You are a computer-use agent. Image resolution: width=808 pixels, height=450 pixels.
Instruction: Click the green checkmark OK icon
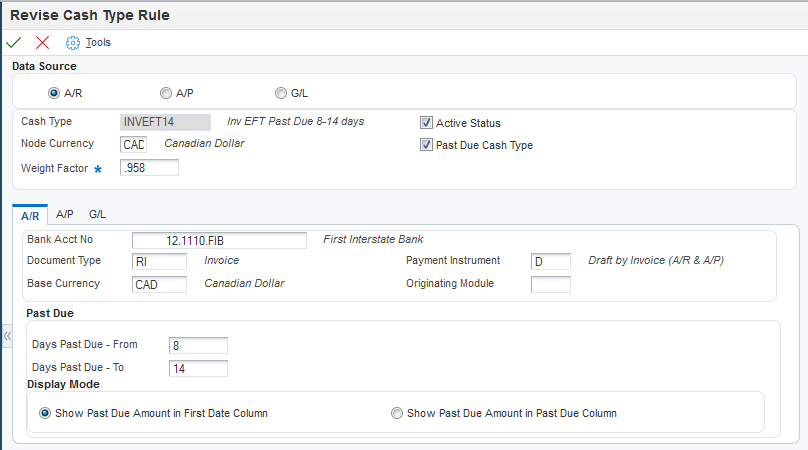[x=13, y=42]
